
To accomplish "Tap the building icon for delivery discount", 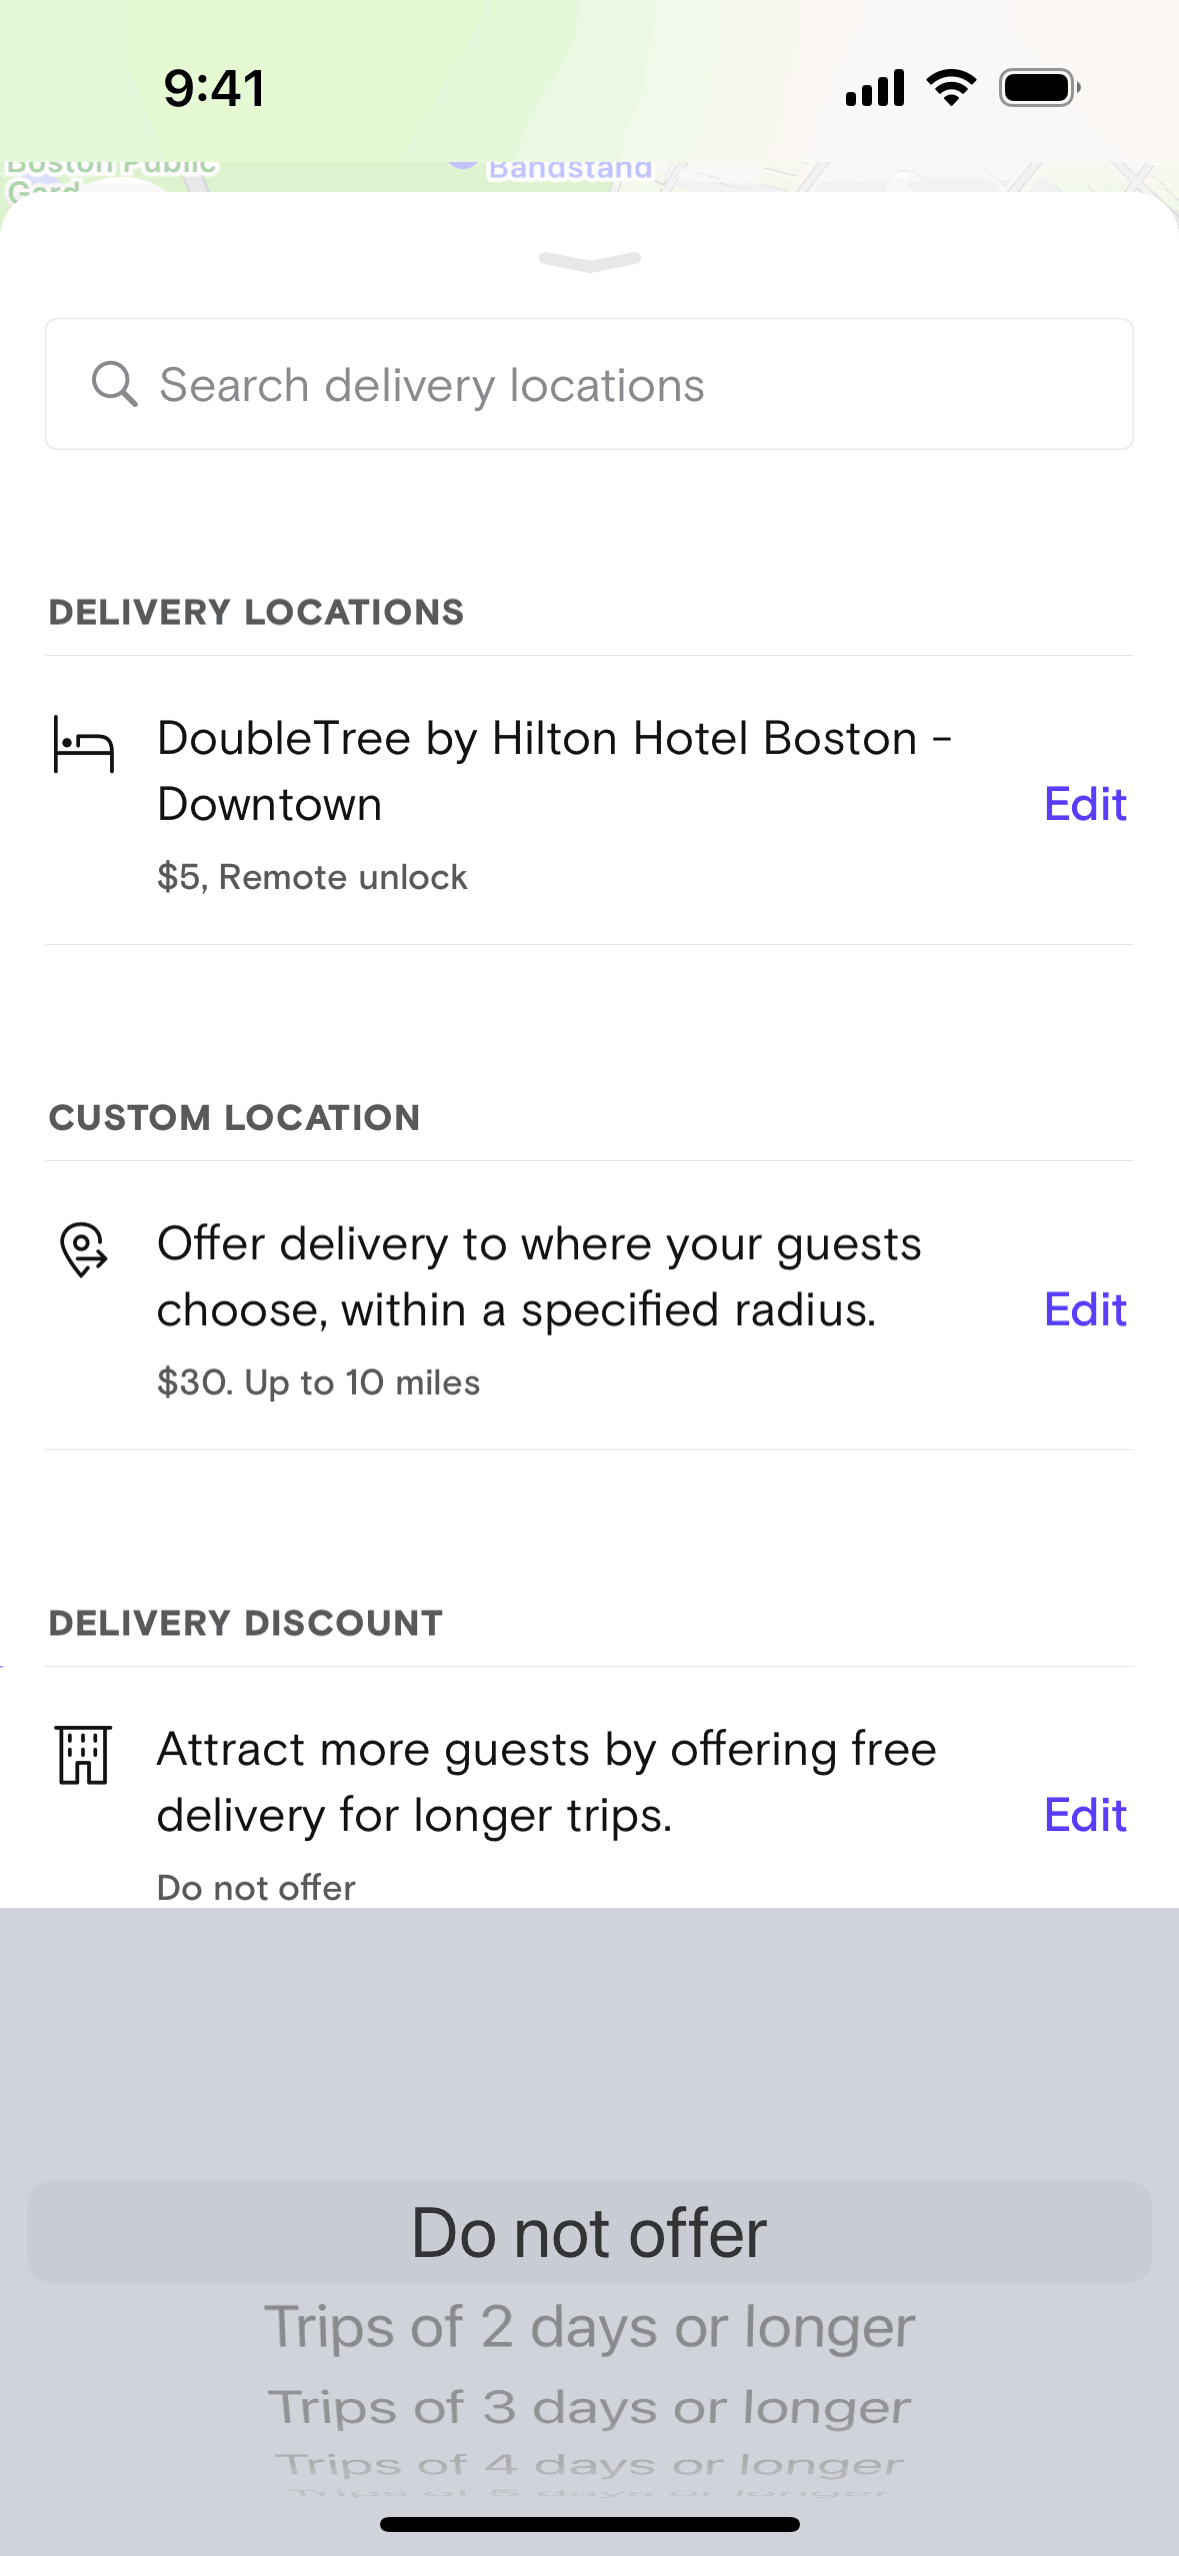I will pyautogui.click(x=84, y=1755).
